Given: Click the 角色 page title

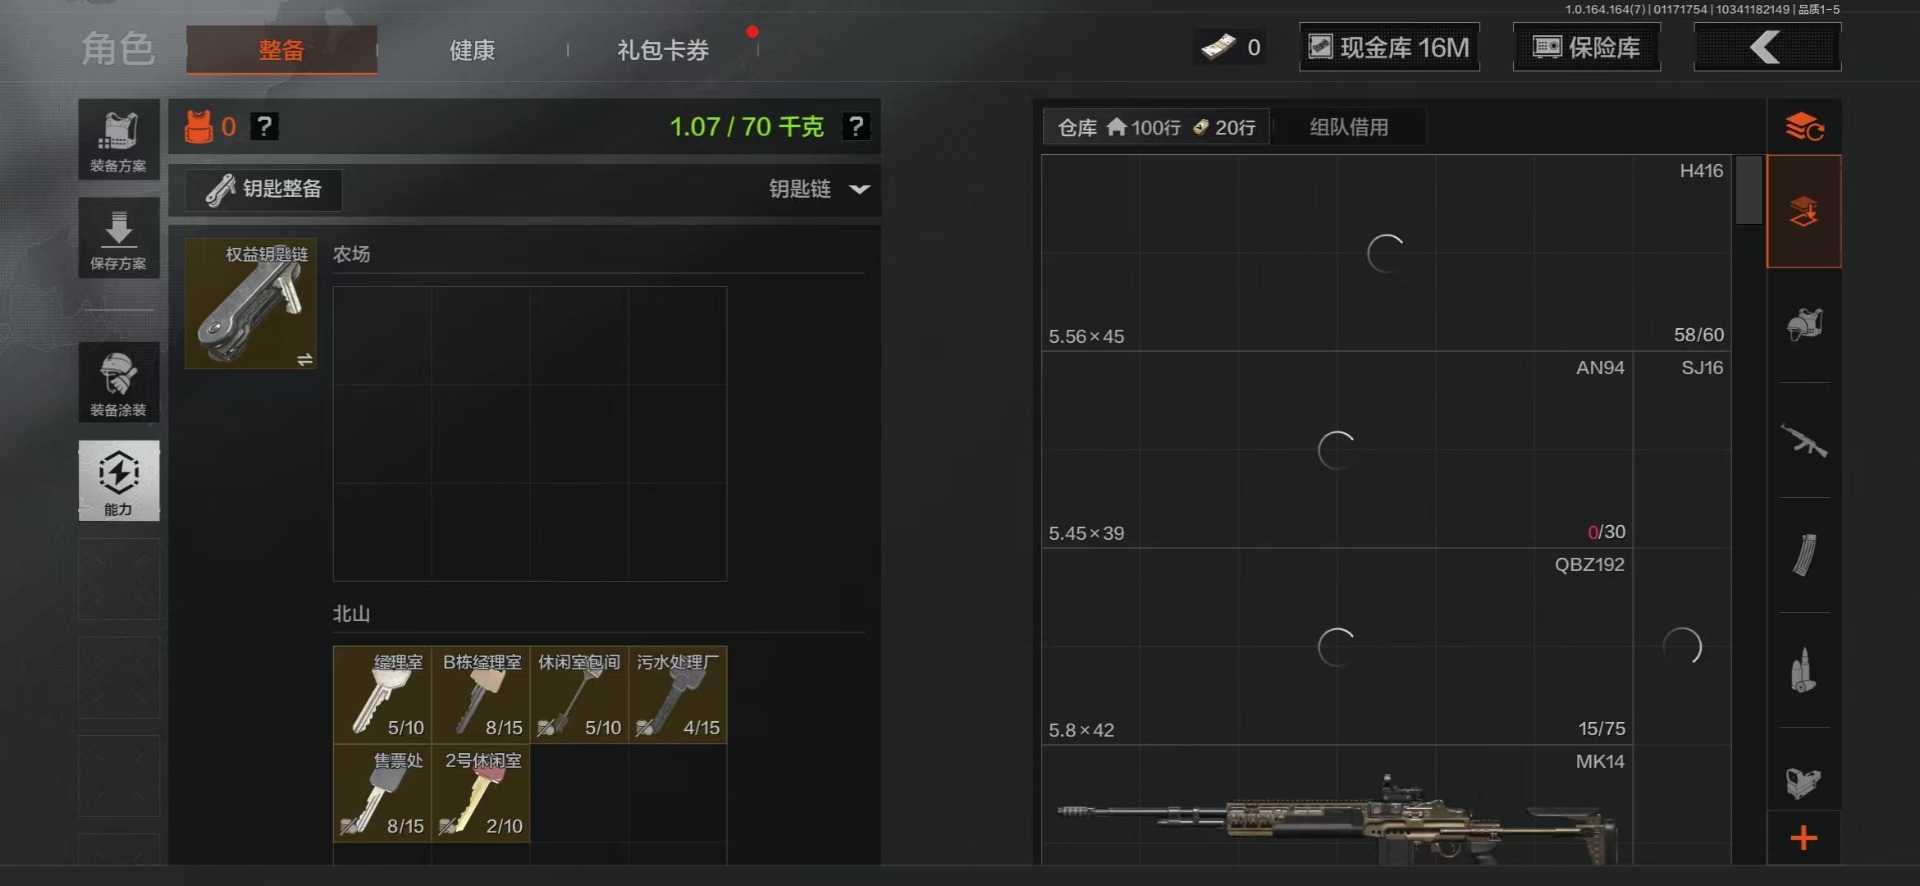Looking at the screenshot, I should 118,48.
